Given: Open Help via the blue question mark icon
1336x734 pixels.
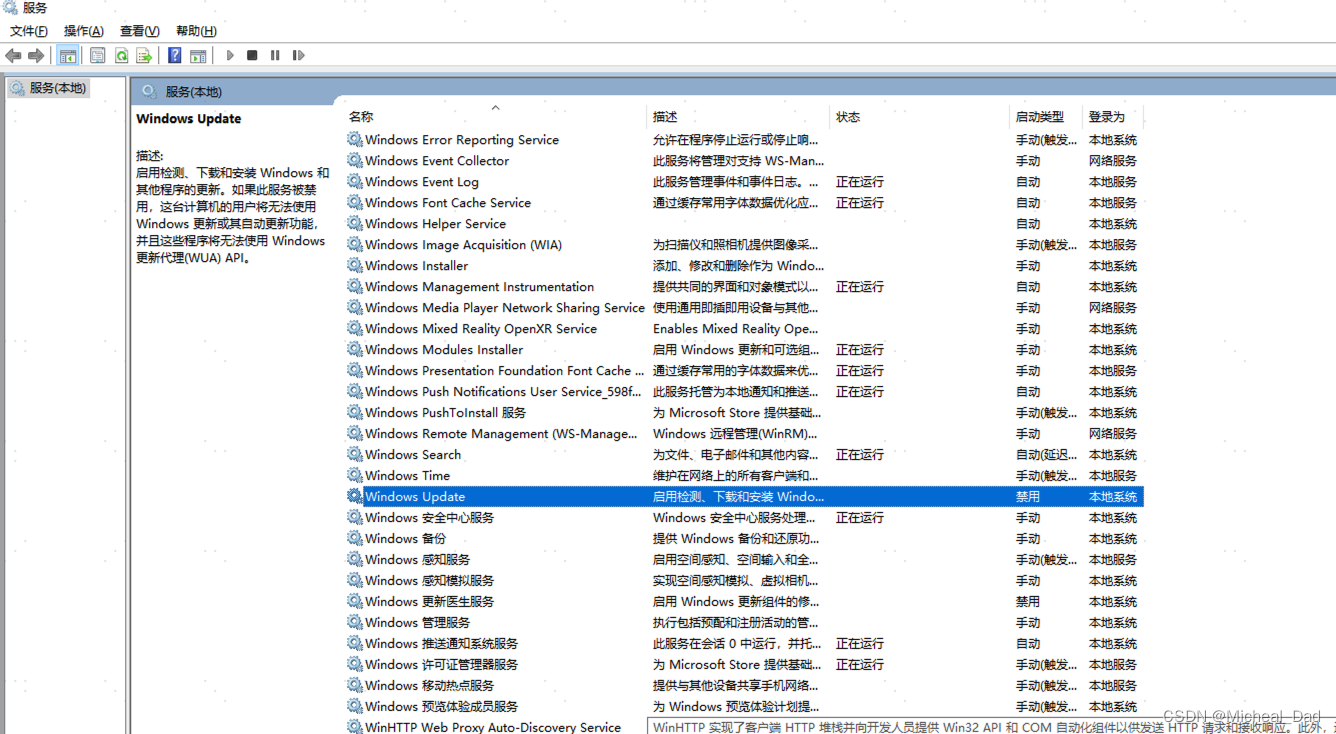Looking at the screenshot, I should pyautogui.click(x=175, y=56).
